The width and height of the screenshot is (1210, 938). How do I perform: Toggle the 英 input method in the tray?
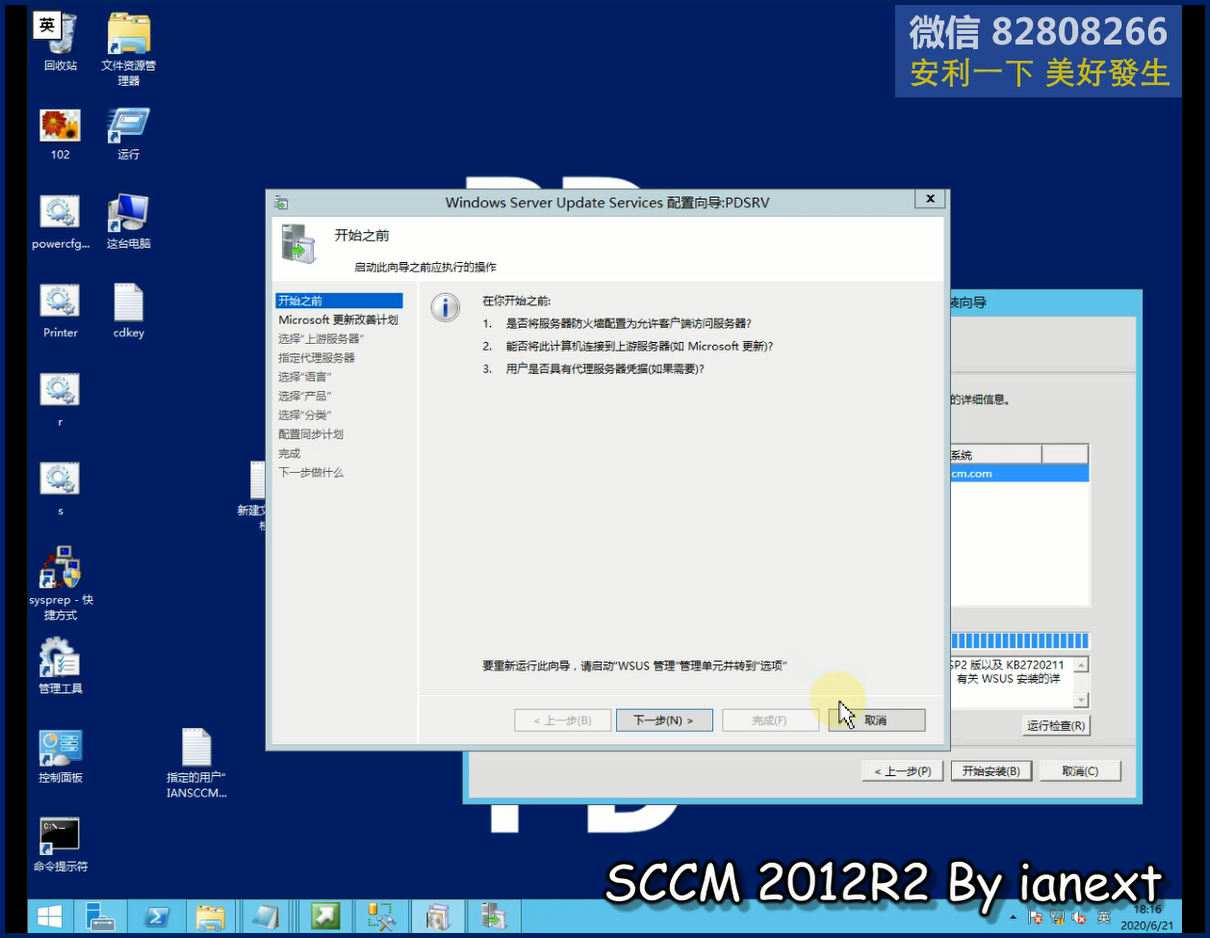click(1103, 917)
